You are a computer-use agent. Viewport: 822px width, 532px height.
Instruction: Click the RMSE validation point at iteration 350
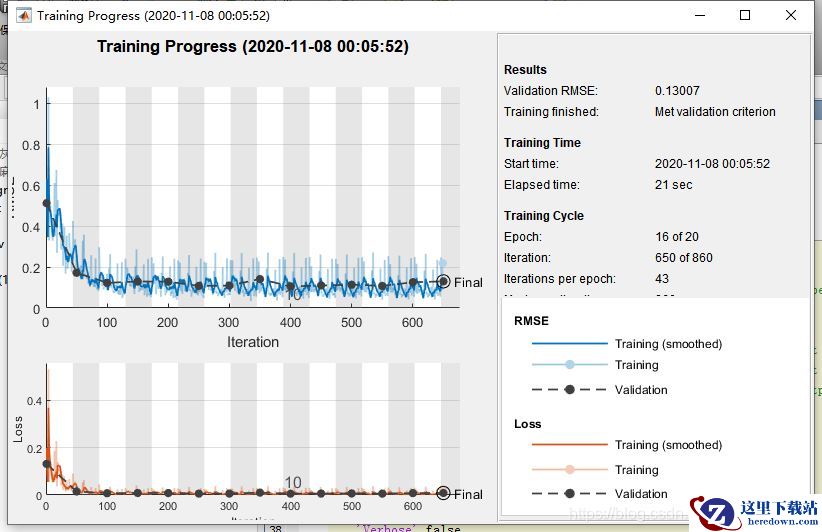(259, 279)
